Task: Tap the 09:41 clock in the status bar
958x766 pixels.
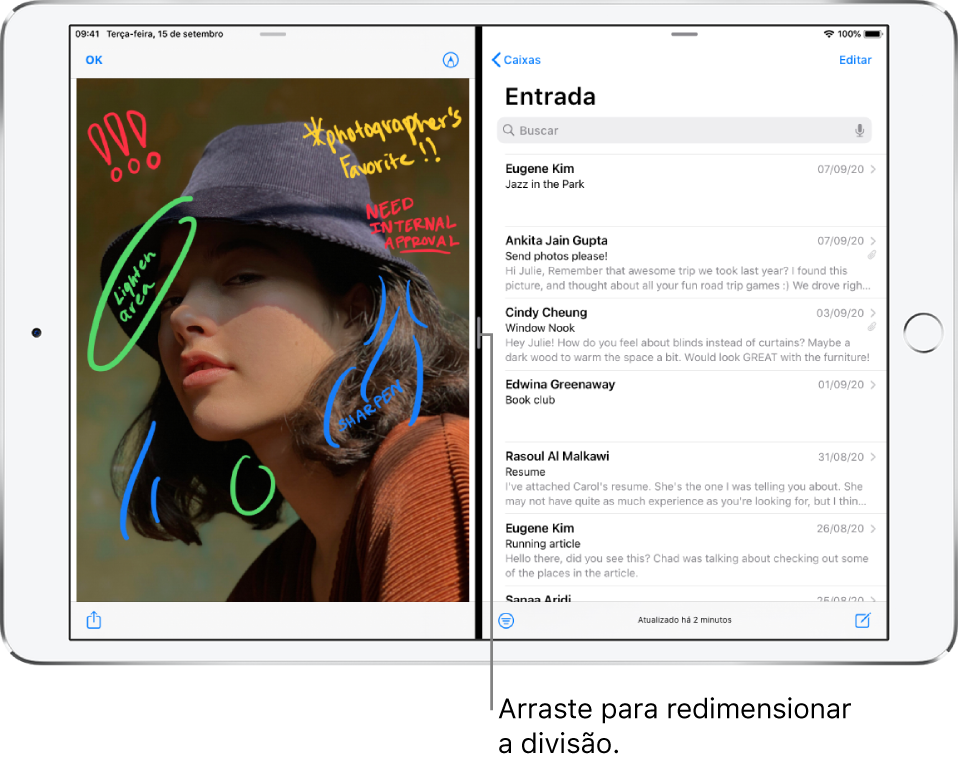Action: tap(87, 34)
